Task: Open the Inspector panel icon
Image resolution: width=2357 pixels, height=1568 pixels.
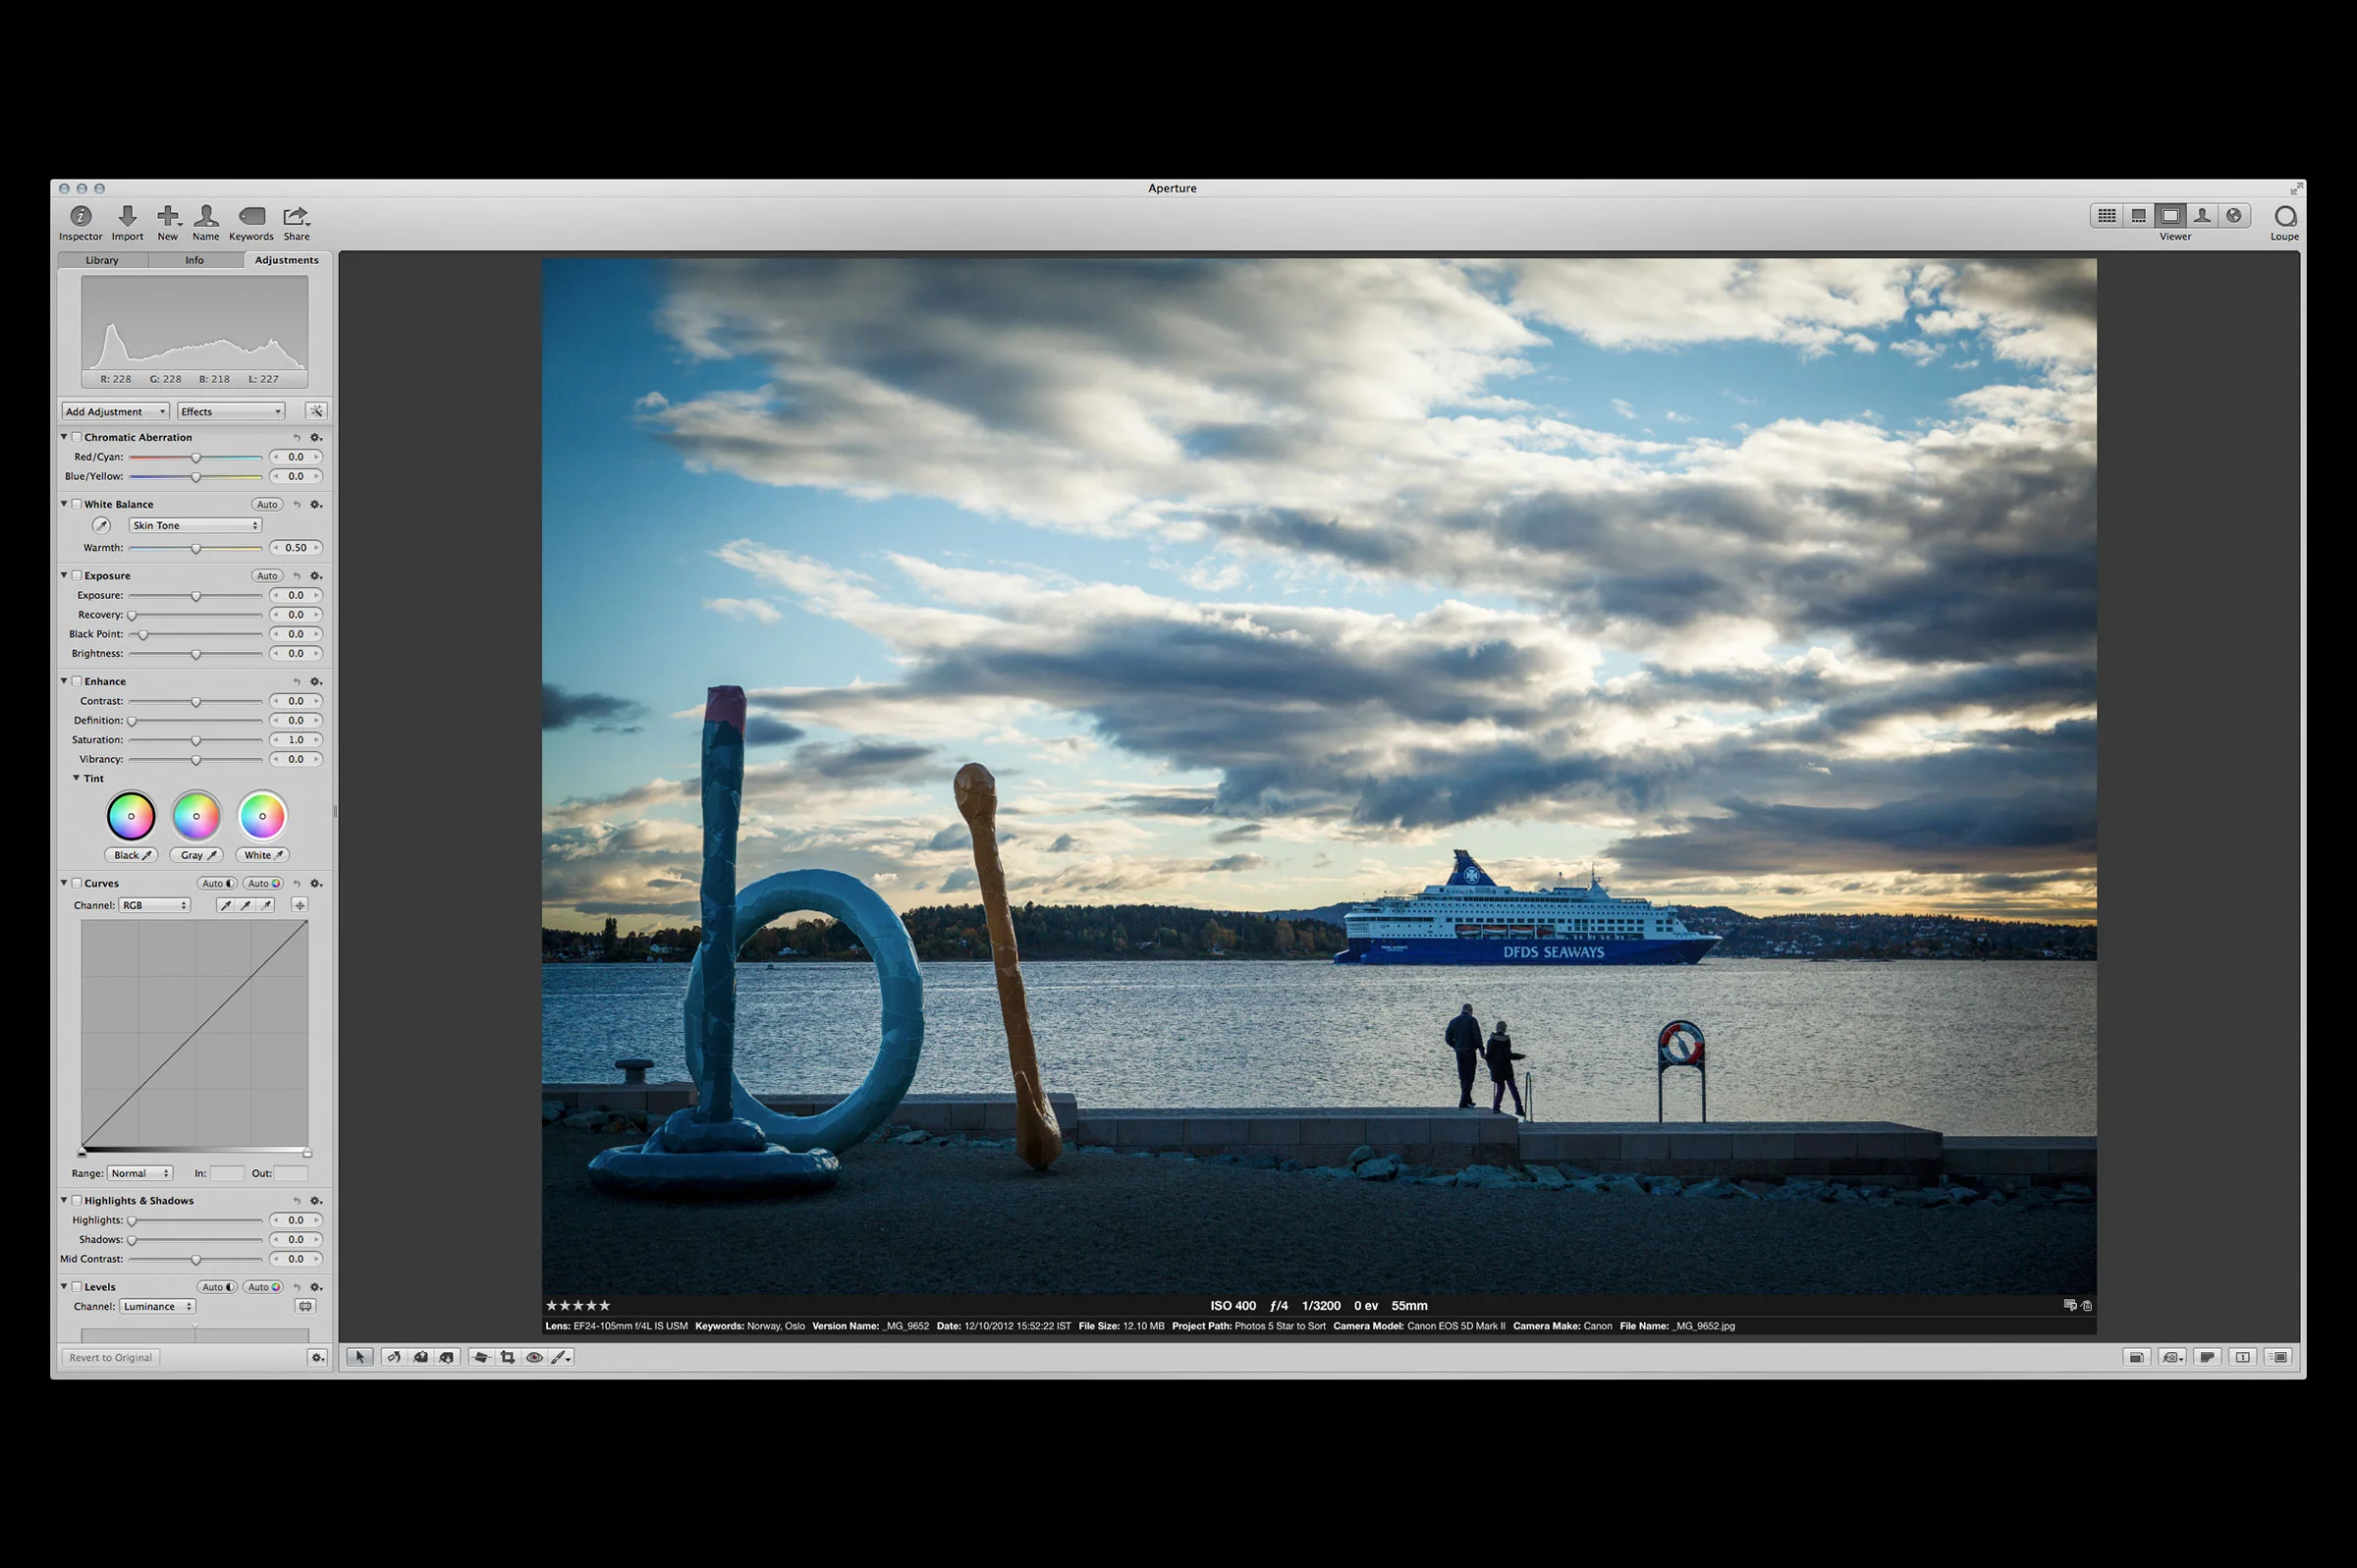Action: [x=80, y=215]
